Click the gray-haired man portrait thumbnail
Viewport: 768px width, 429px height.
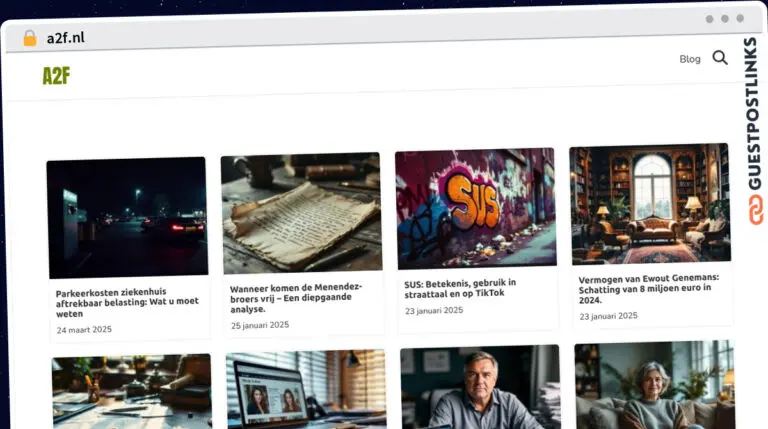click(x=480, y=387)
